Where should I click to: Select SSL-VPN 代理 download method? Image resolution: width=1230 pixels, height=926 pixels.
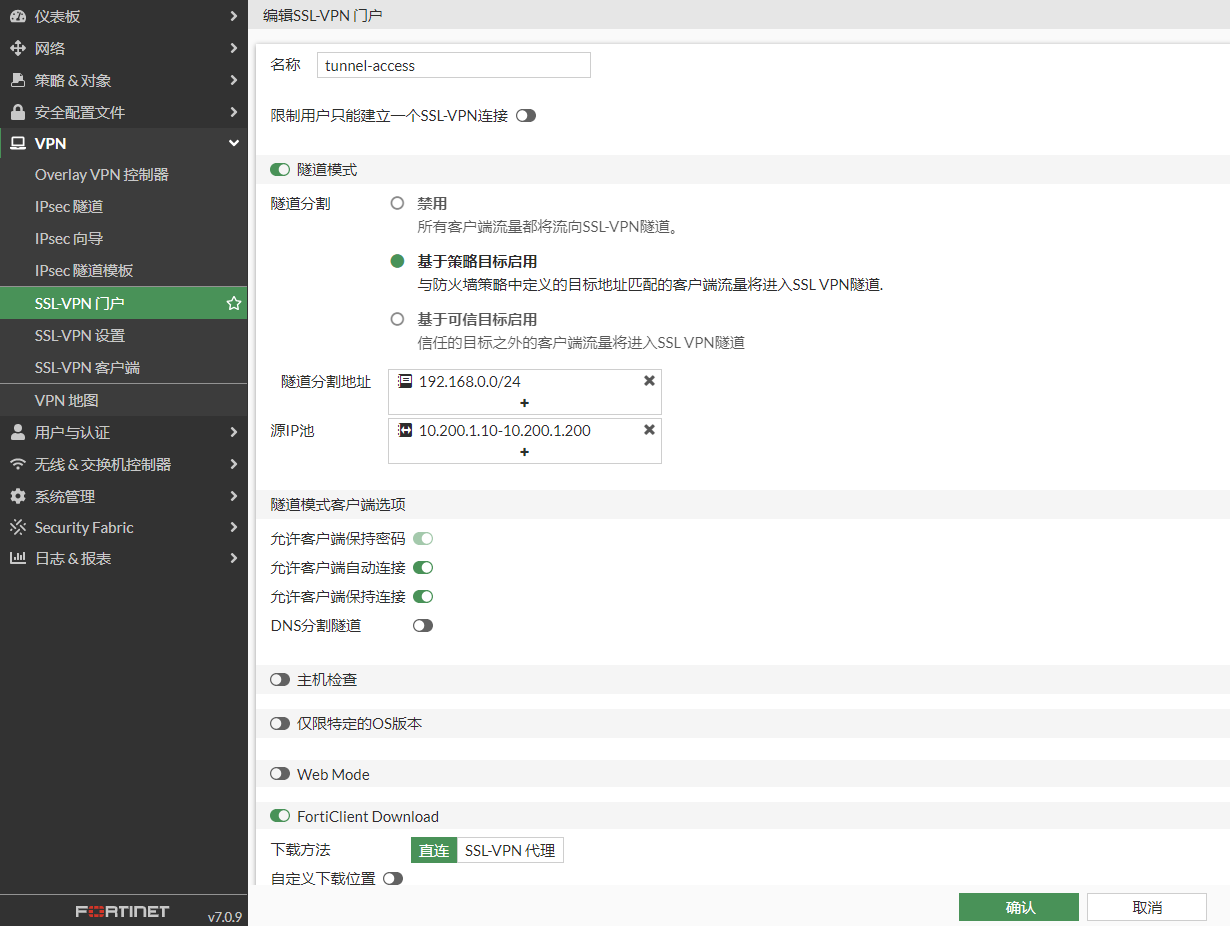coord(510,850)
